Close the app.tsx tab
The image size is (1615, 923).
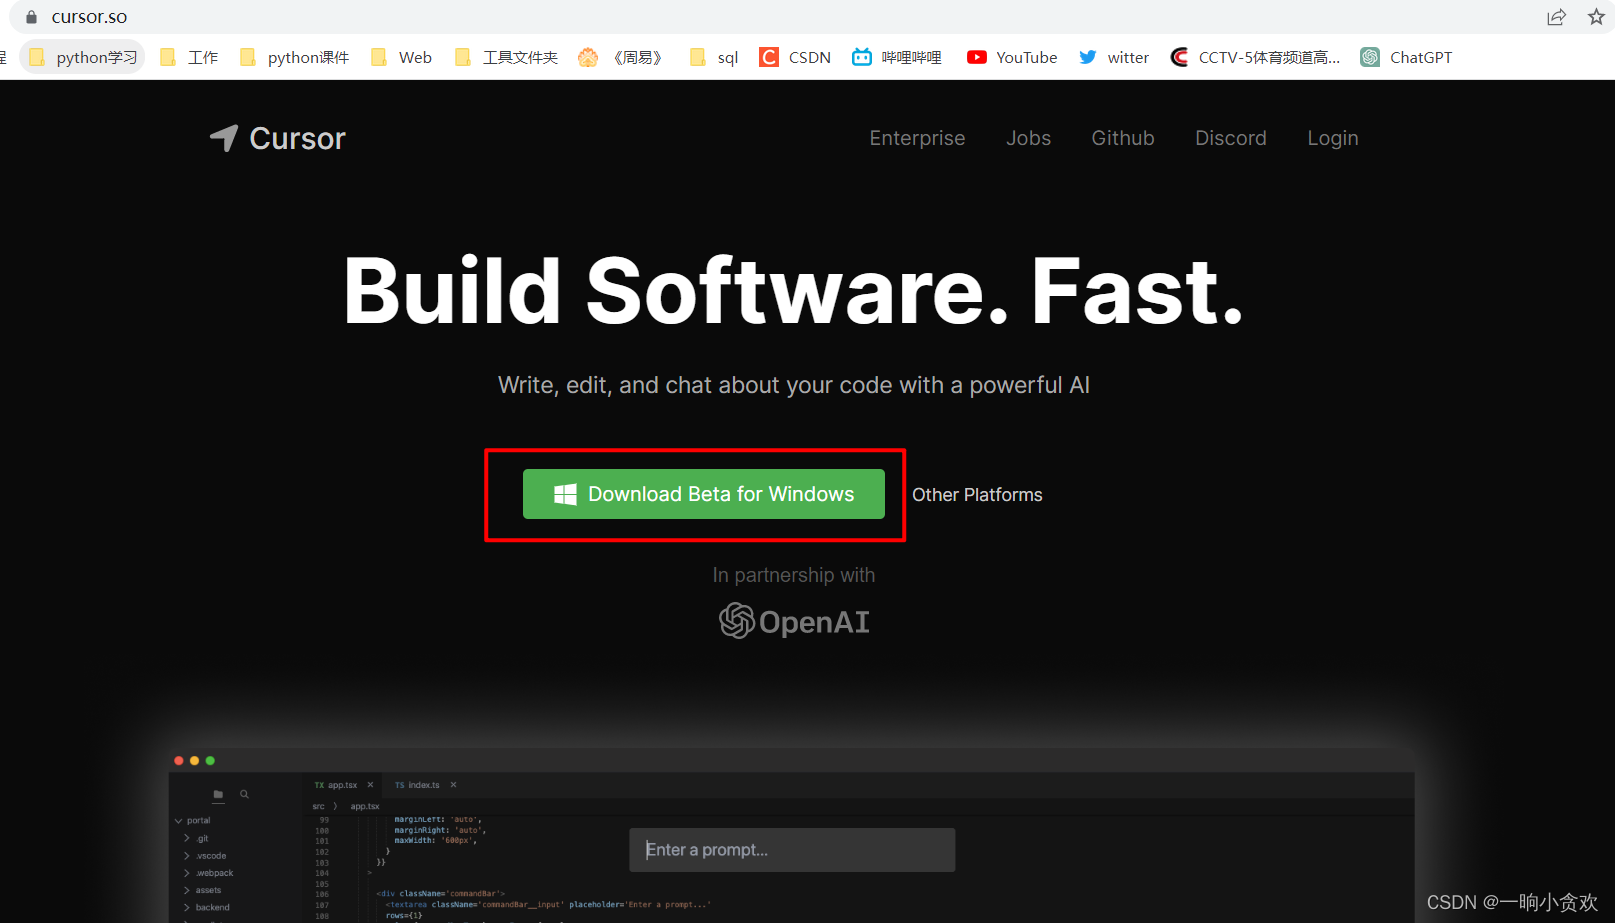(x=370, y=785)
